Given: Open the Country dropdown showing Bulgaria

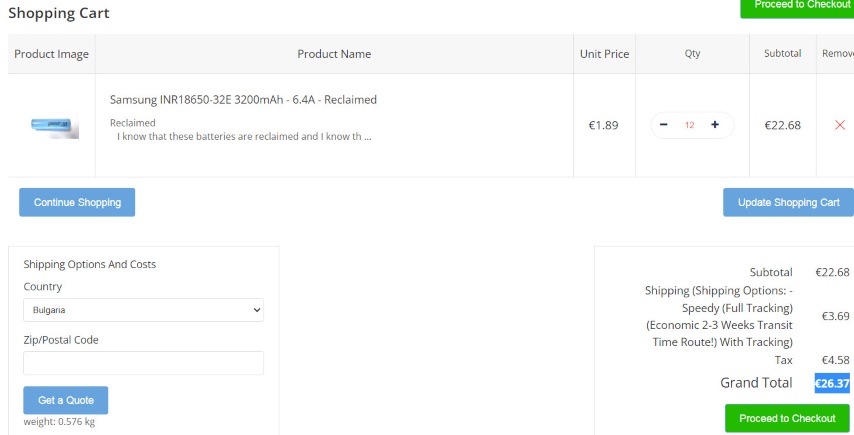Looking at the screenshot, I should click(x=143, y=310).
